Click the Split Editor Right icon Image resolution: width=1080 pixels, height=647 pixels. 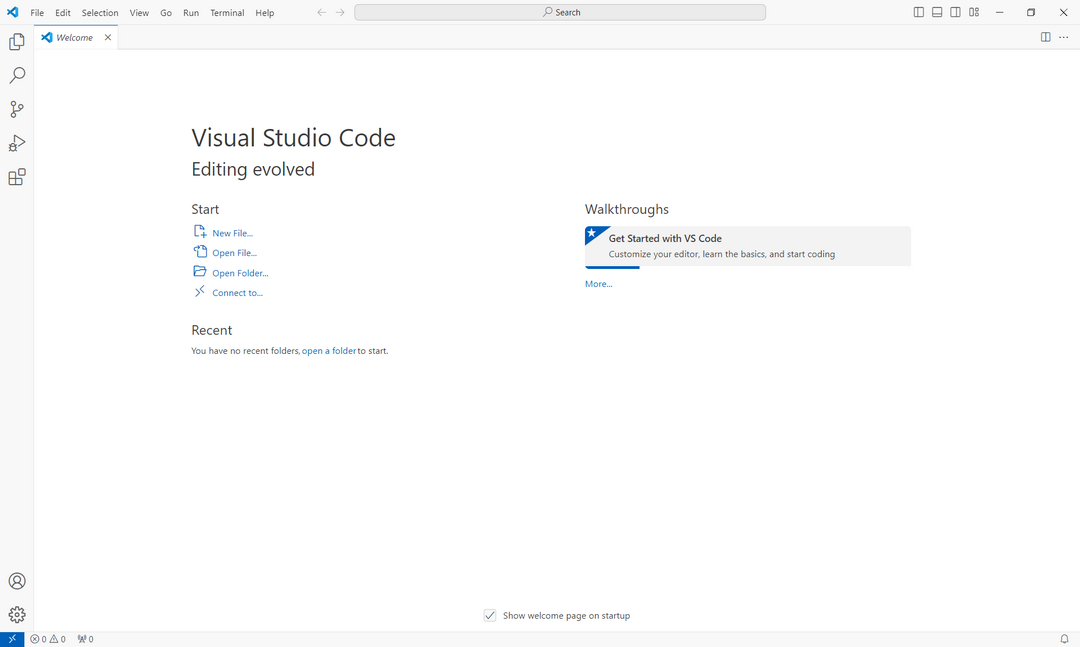coord(1045,36)
